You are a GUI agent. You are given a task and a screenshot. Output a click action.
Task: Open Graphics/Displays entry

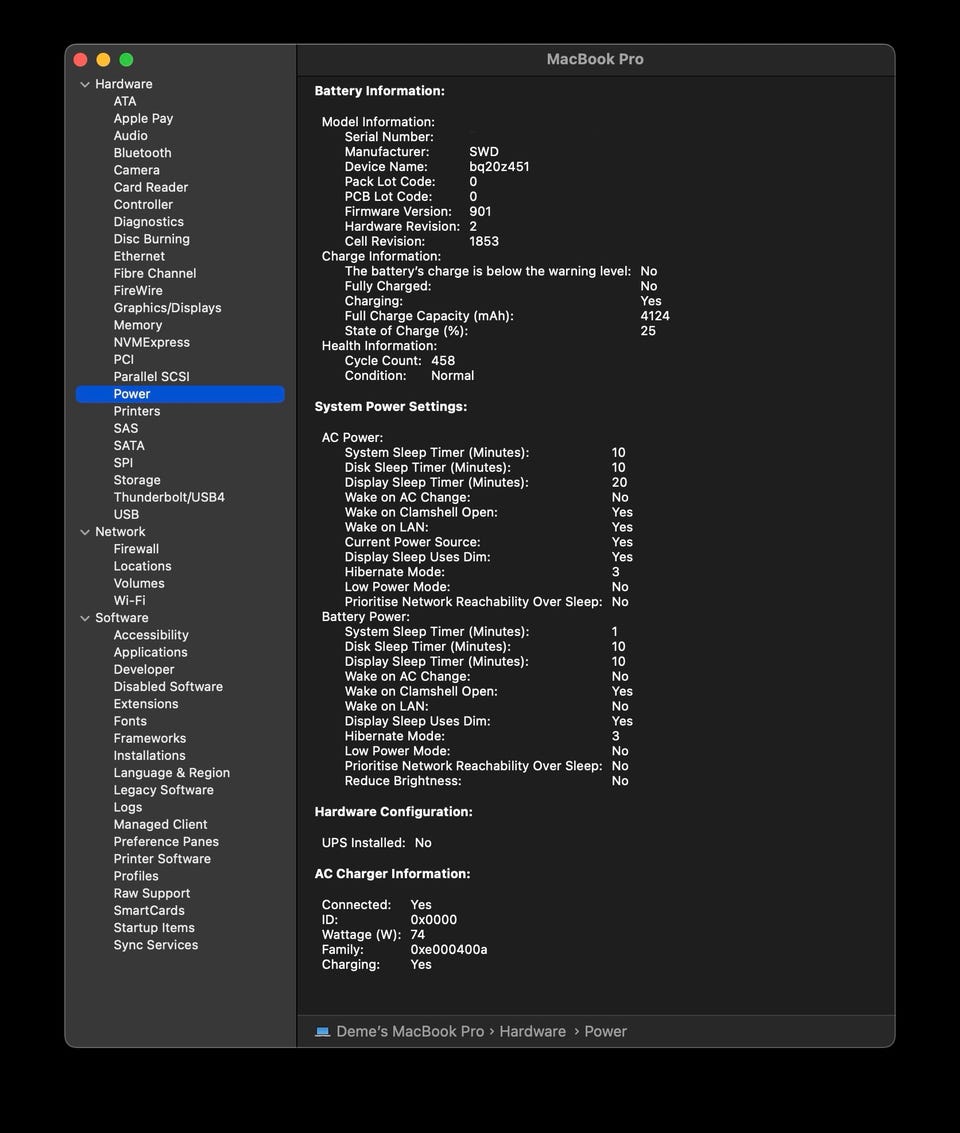[x=168, y=308]
